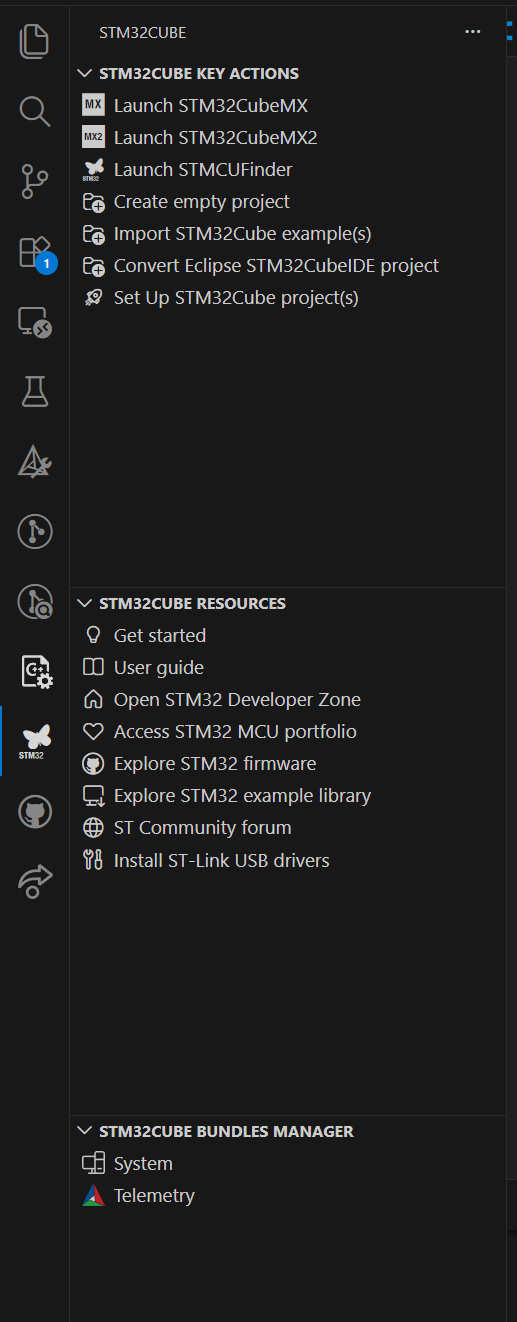Click computer icon beside System

click(x=93, y=1164)
